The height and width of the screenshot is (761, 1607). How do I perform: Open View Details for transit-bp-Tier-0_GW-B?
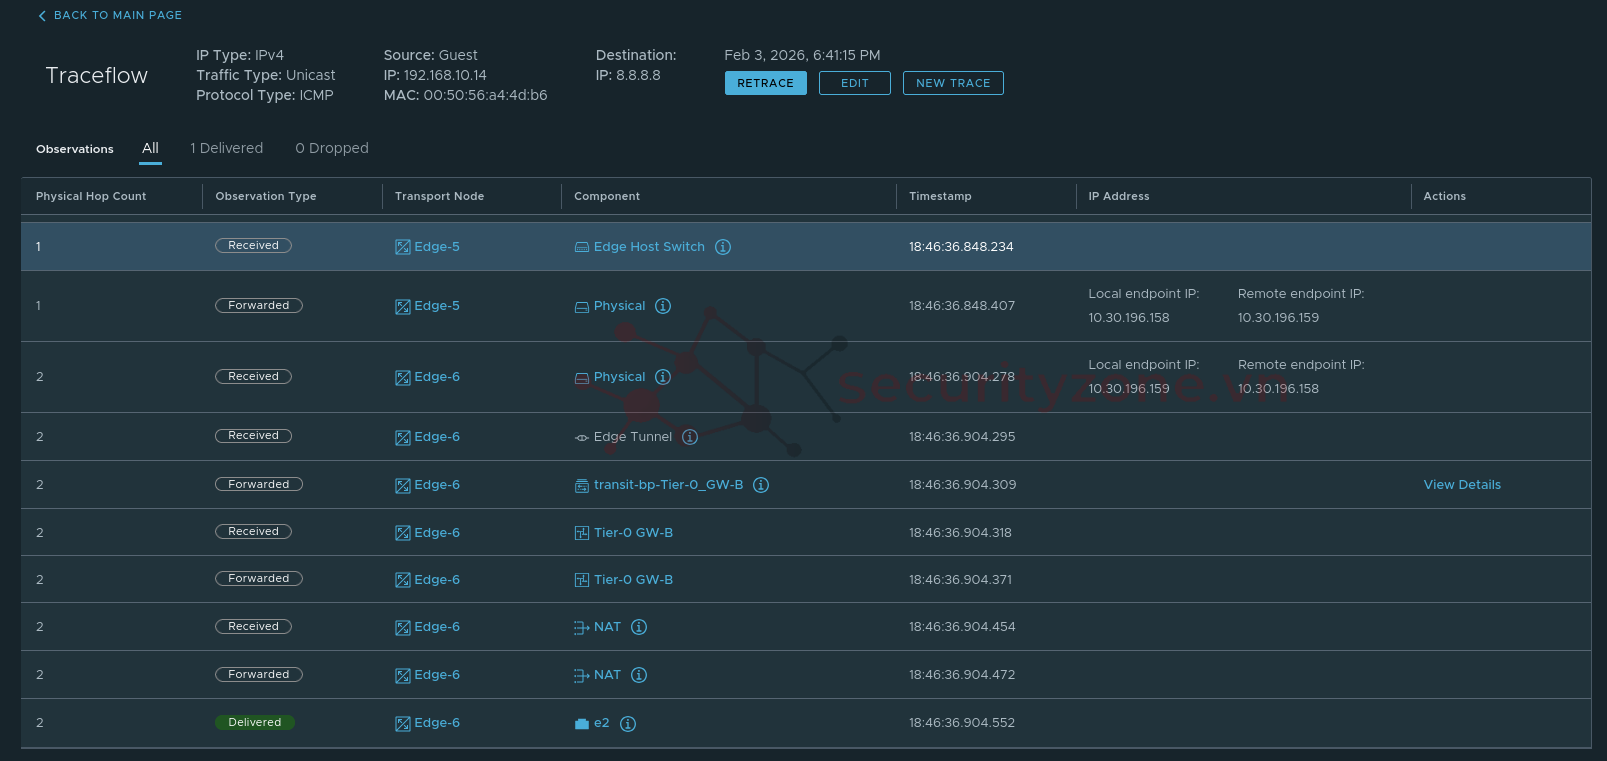(1462, 485)
